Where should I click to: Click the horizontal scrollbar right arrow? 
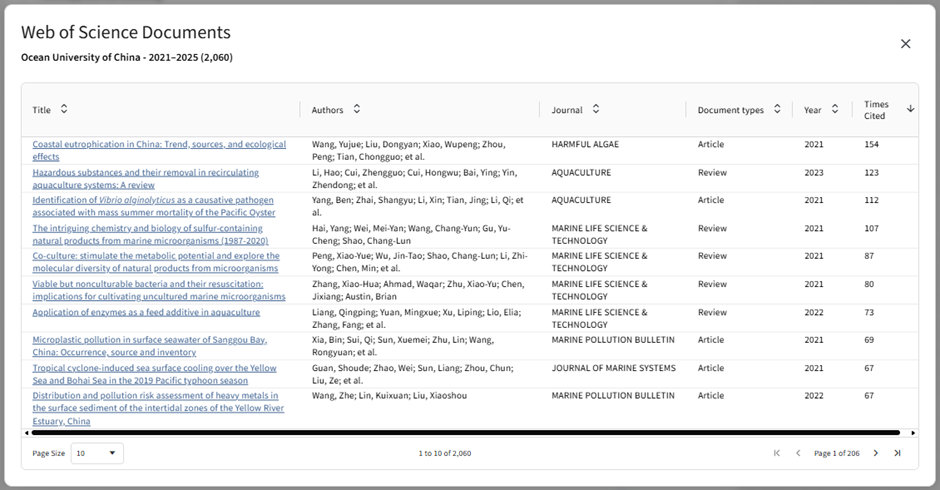(913, 432)
